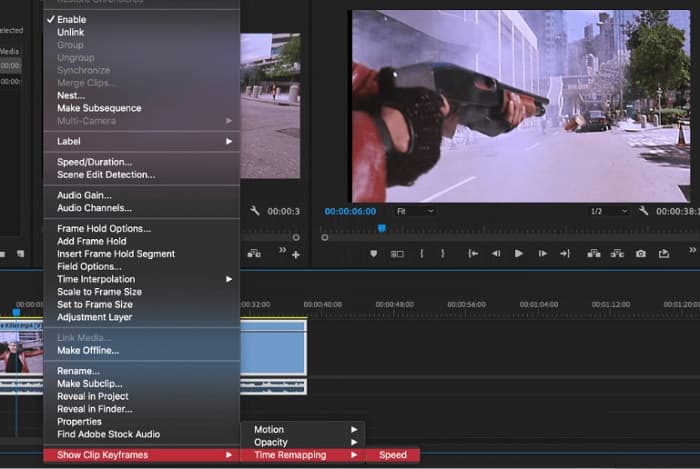Go to Out point in Program Monitor
Image resolution: width=700 pixels, height=469 pixels.
click(x=565, y=253)
